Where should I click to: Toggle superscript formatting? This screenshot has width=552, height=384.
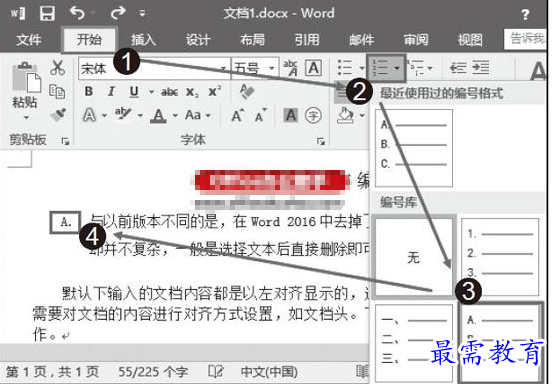(214, 92)
